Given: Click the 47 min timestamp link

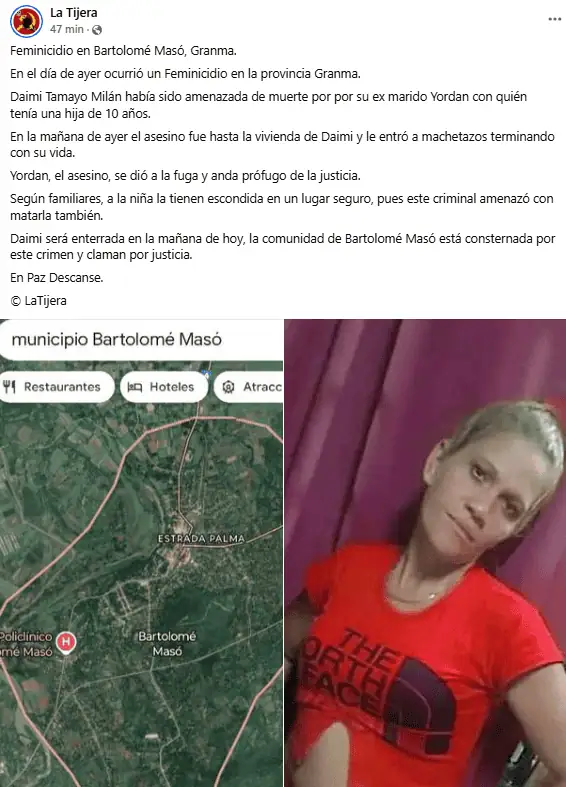Looking at the screenshot, I should pyautogui.click(x=67, y=30).
